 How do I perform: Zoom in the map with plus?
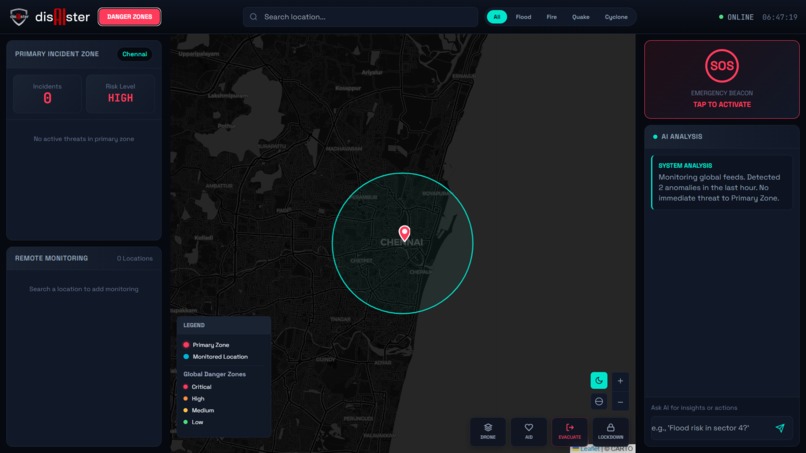click(x=620, y=381)
